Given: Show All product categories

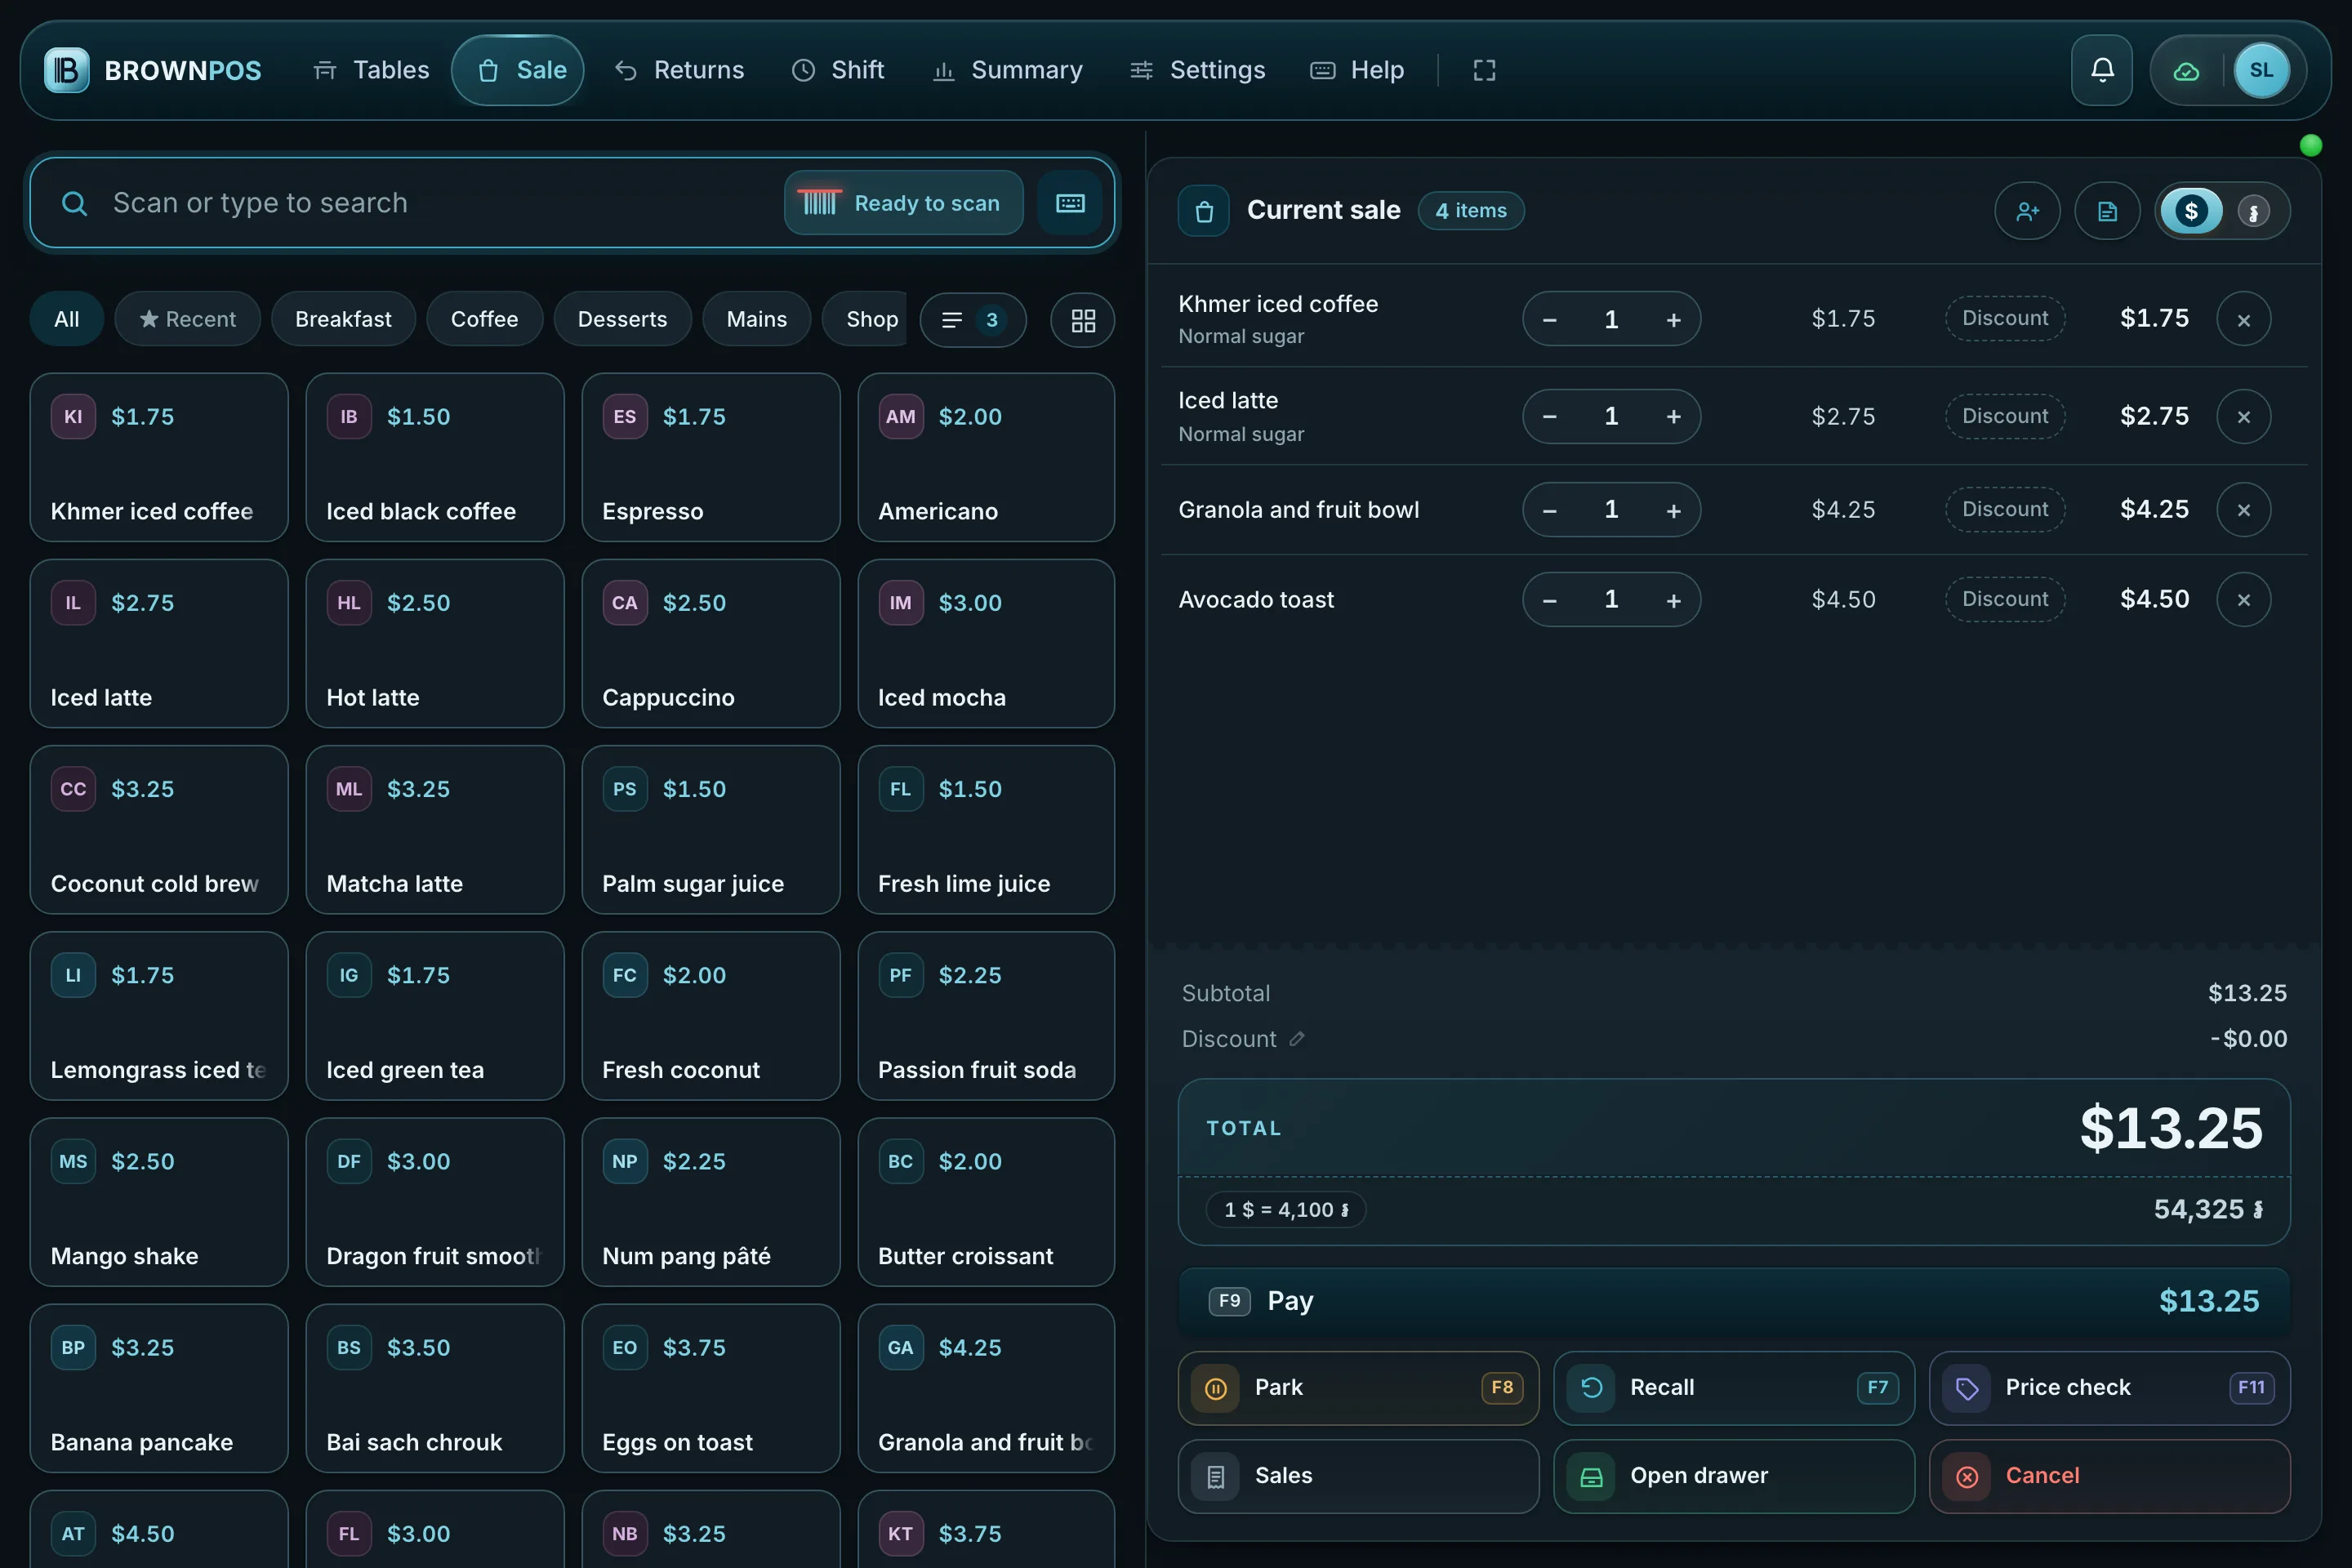Looking at the screenshot, I should pyautogui.click(x=66, y=319).
